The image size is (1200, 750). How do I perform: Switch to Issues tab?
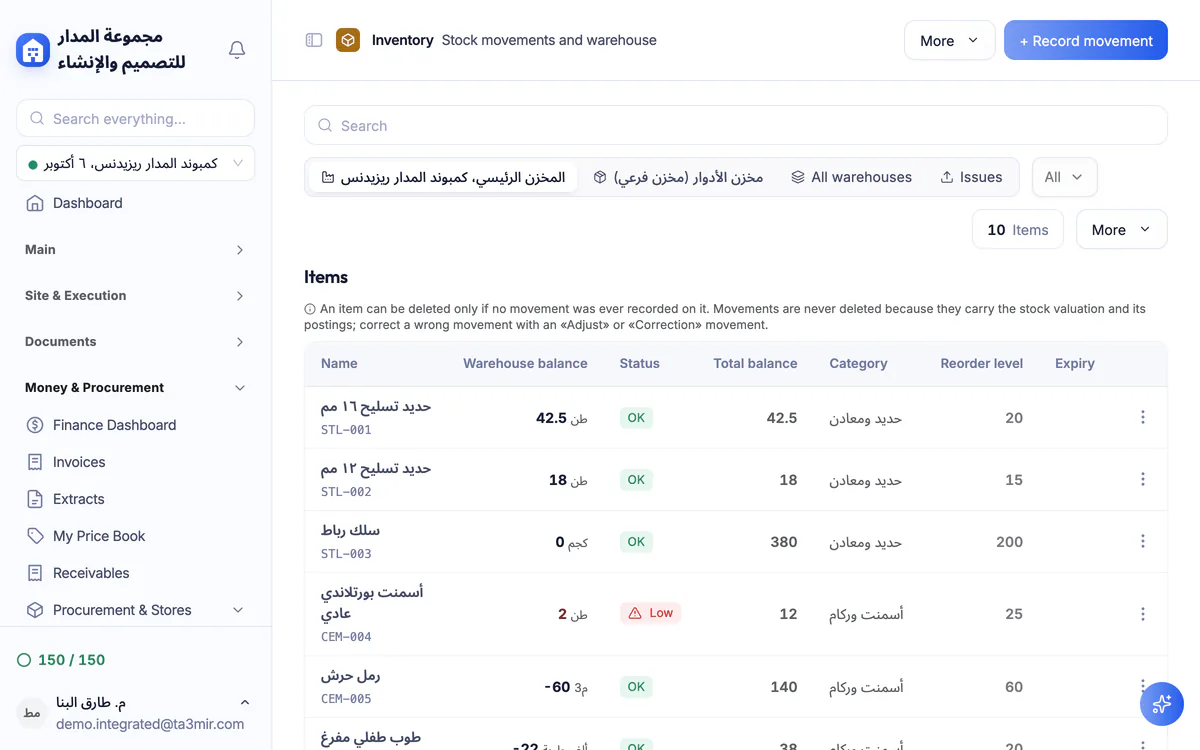click(x=971, y=177)
